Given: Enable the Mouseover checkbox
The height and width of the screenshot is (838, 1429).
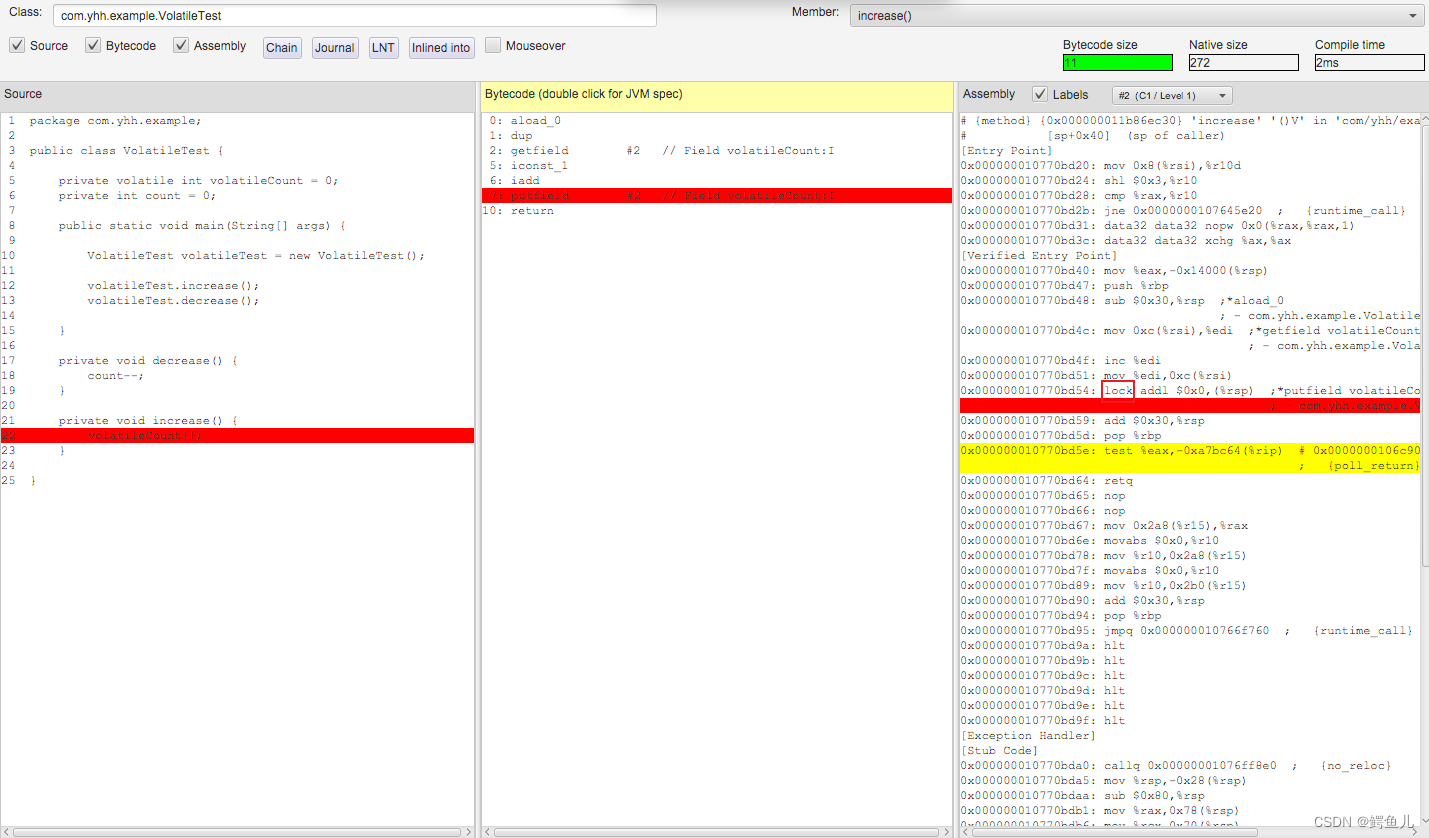Looking at the screenshot, I should 493,45.
